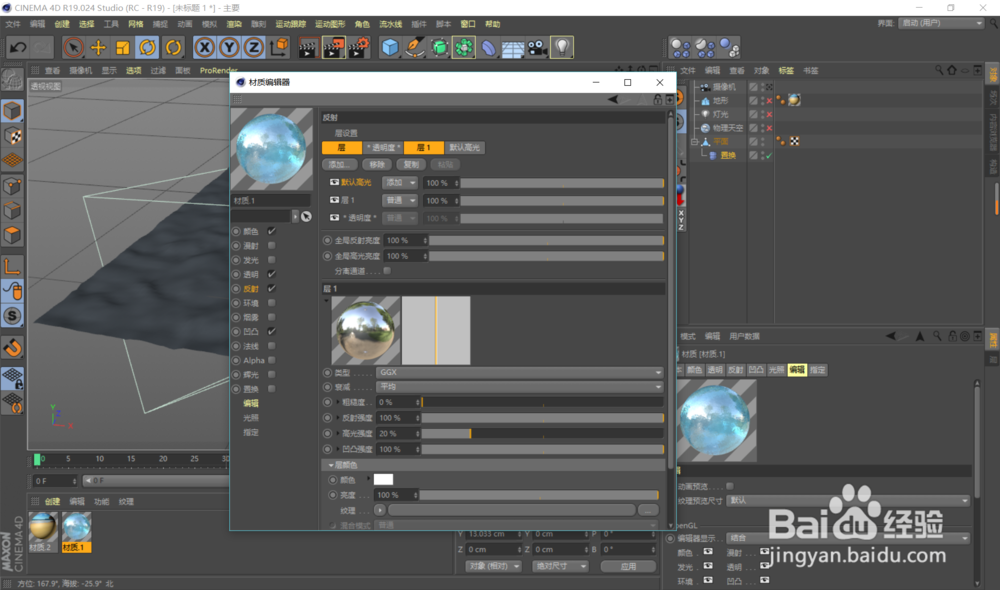Open the spline Pen tool
This screenshot has height=590, width=1000.
coord(415,48)
